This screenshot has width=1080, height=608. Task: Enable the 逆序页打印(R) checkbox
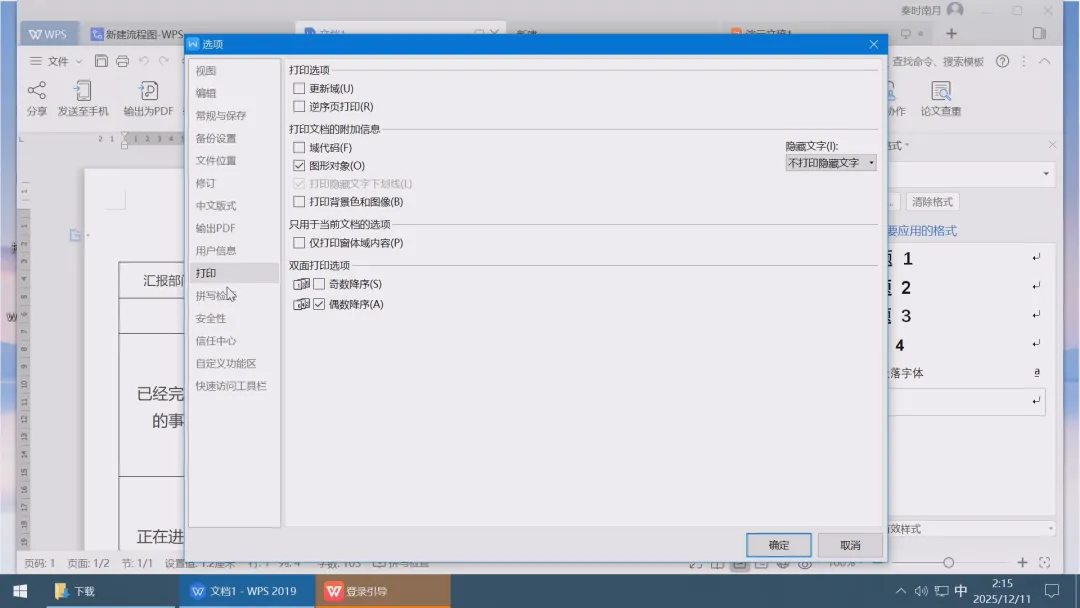click(x=299, y=106)
